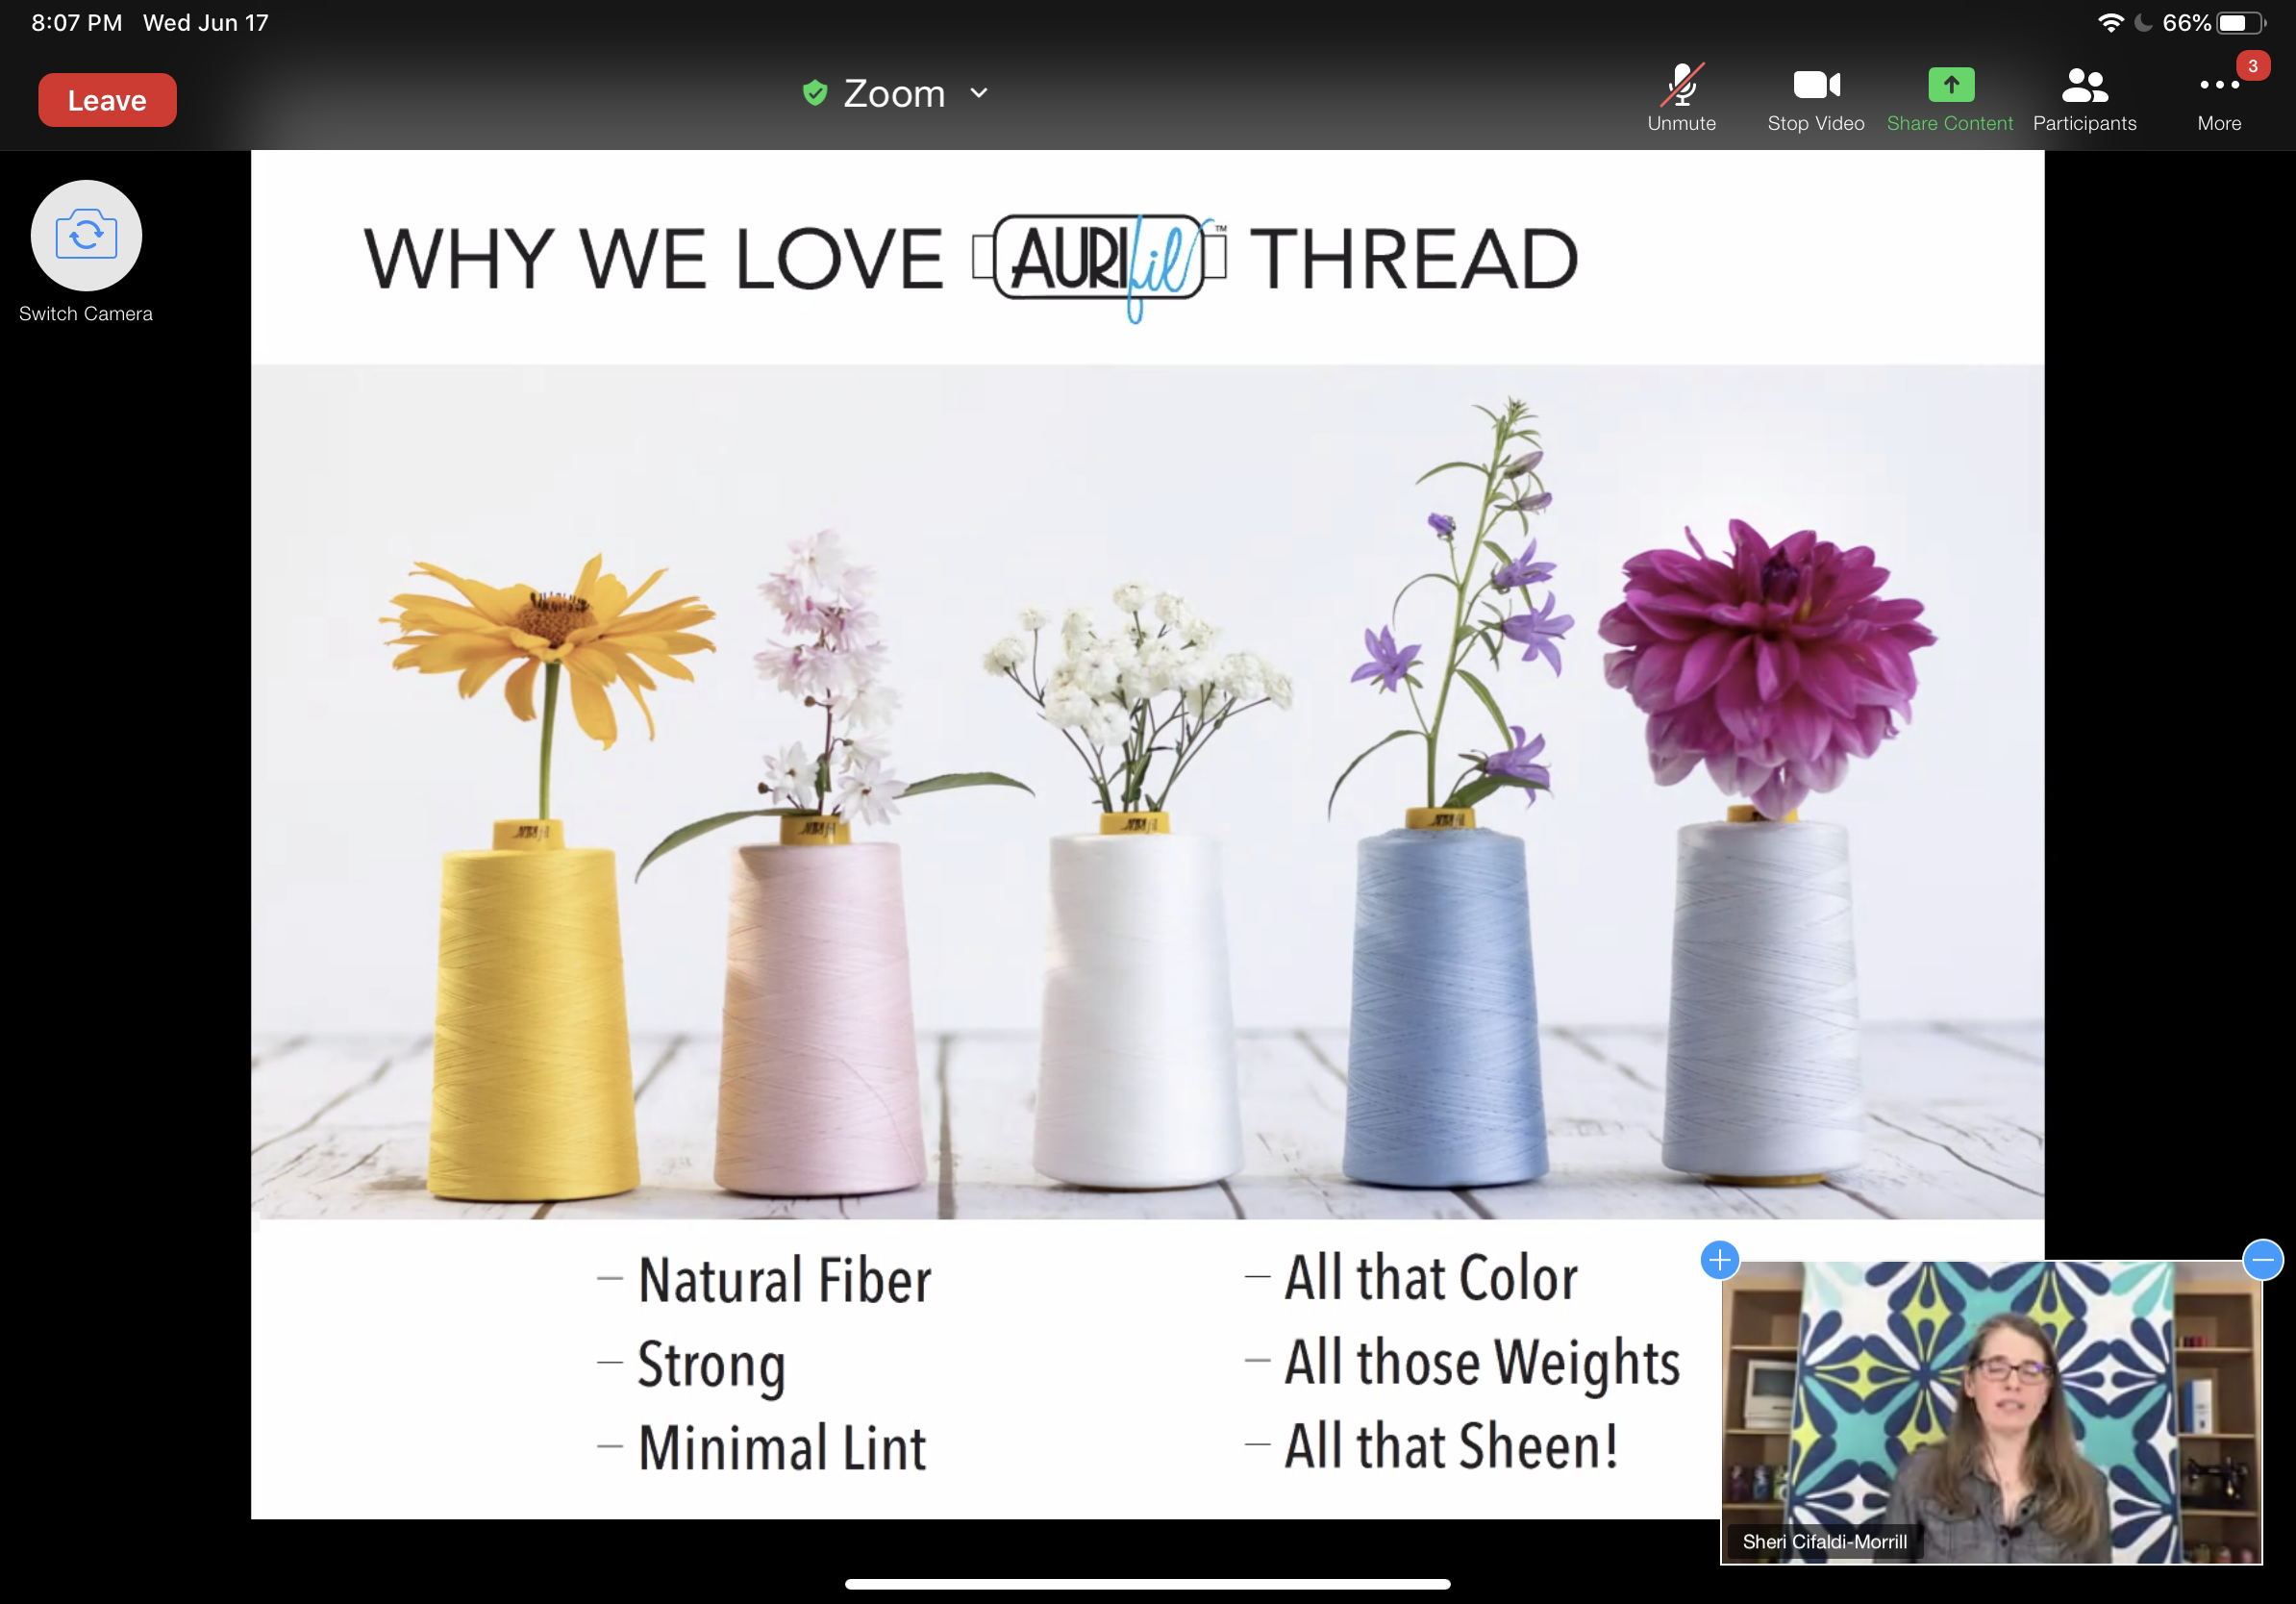The height and width of the screenshot is (1604, 2296).
Task: Expand the Zoom meeting info chevron
Action: (x=979, y=93)
